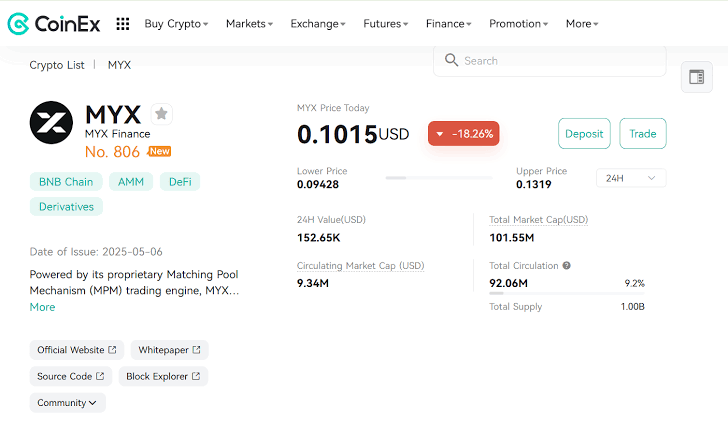Click the MYX token logo
728x421 pixels.
[x=52, y=124]
